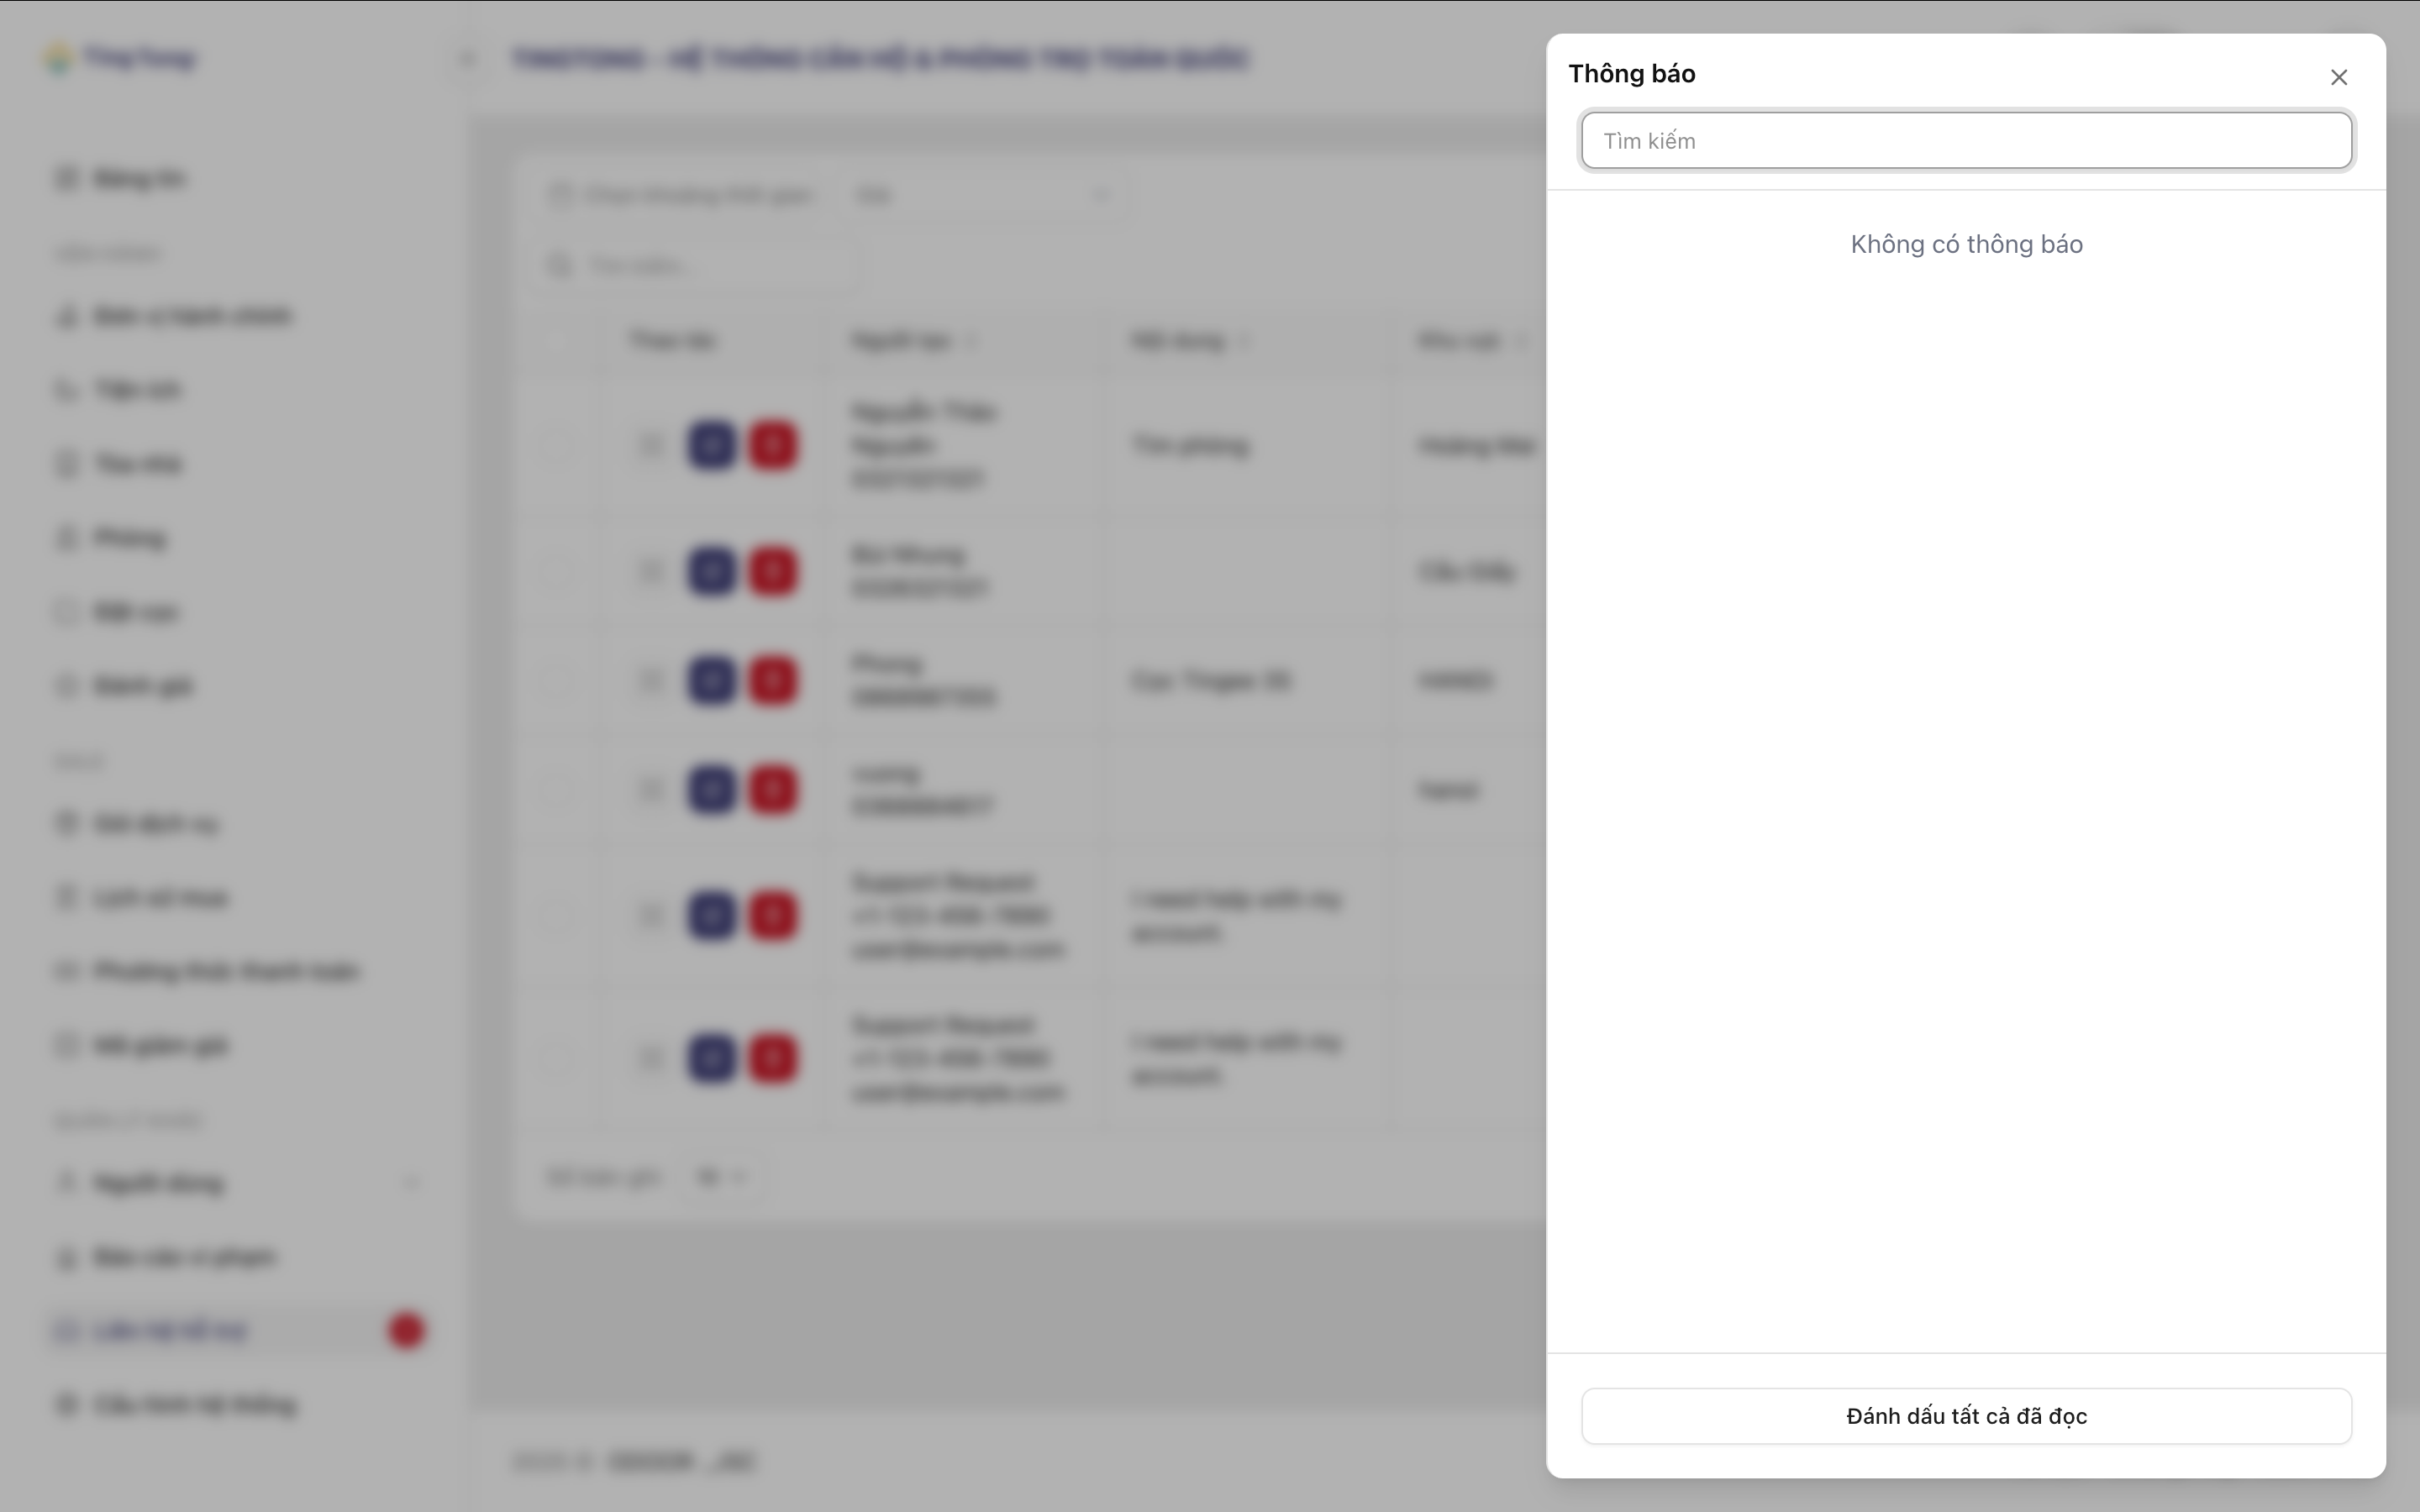This screenshot has height=1512, width=2420.
Task: Expand the Người dùng sidebar submenu chevron
Action: [411, 1183]
